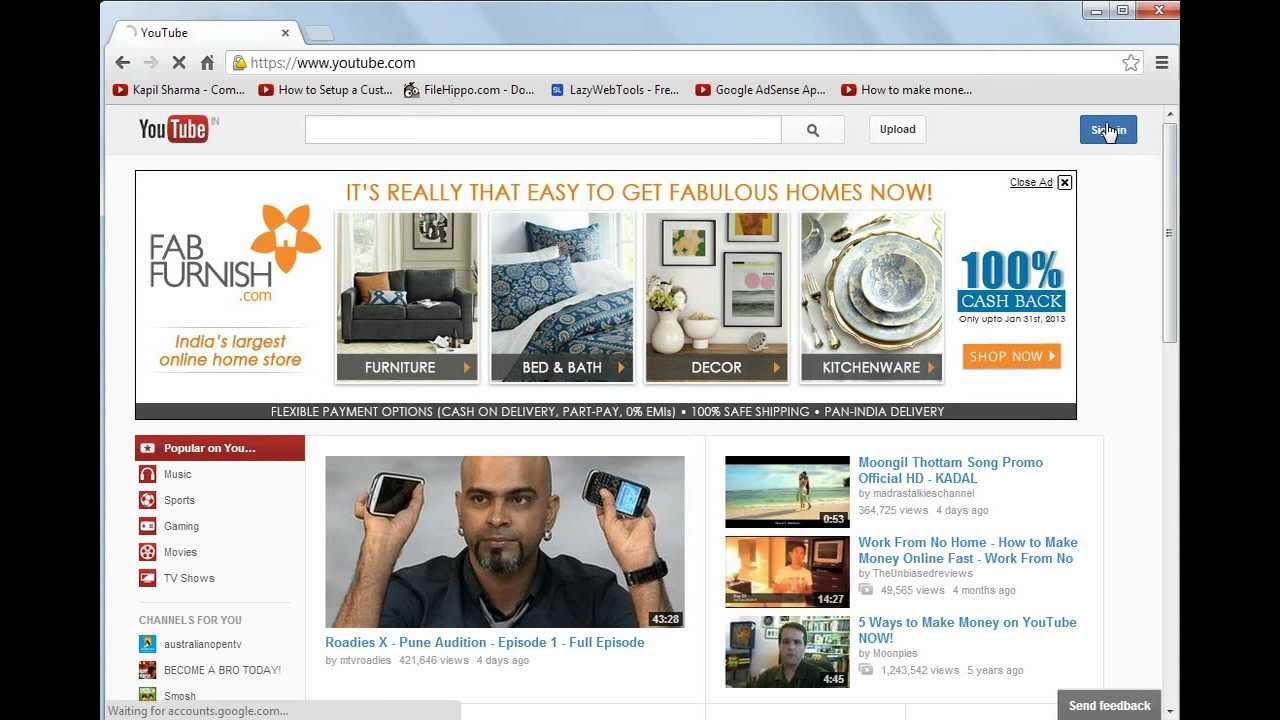Click the Fab Furnish logo

pos(234,254)
